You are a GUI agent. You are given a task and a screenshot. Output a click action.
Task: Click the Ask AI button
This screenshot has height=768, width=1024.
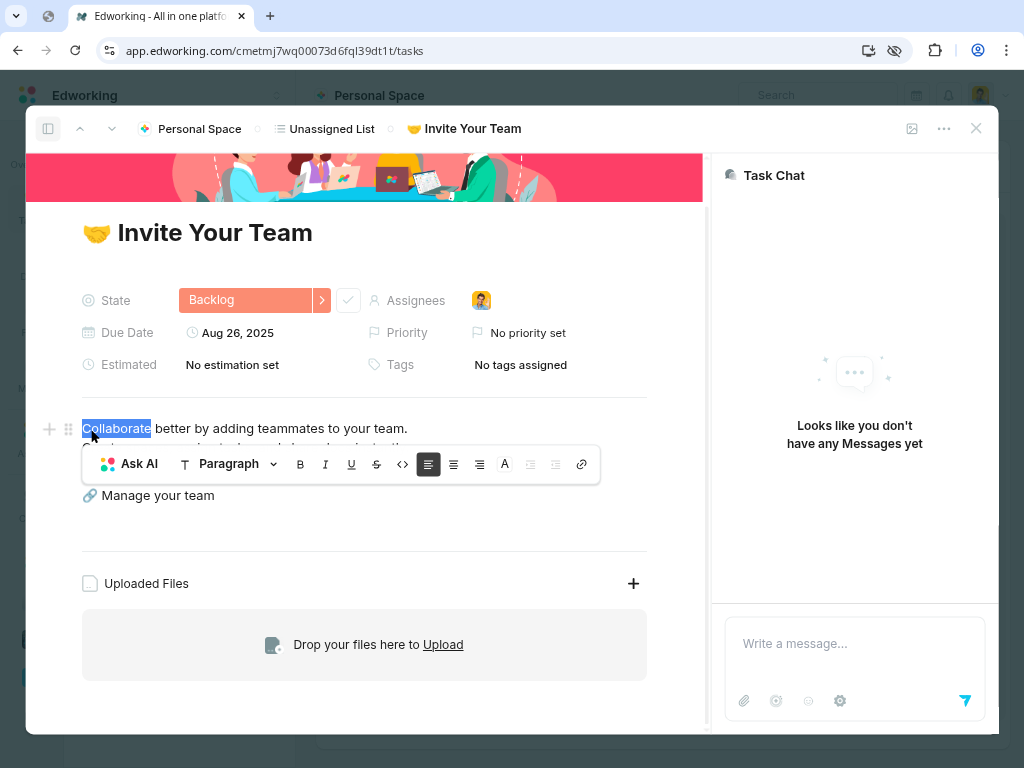click(130, 464)
